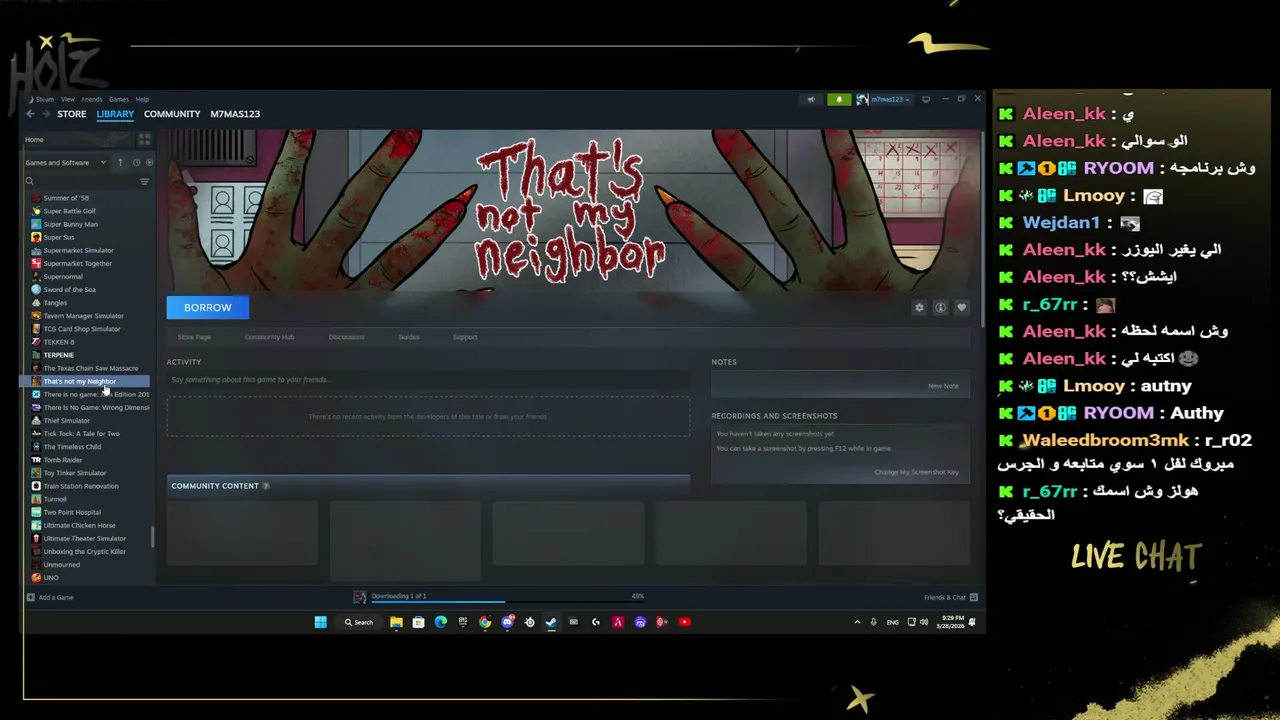Select Thief Simulator in the library
This screenshot has height=720, width=1280.
[66, 421]
